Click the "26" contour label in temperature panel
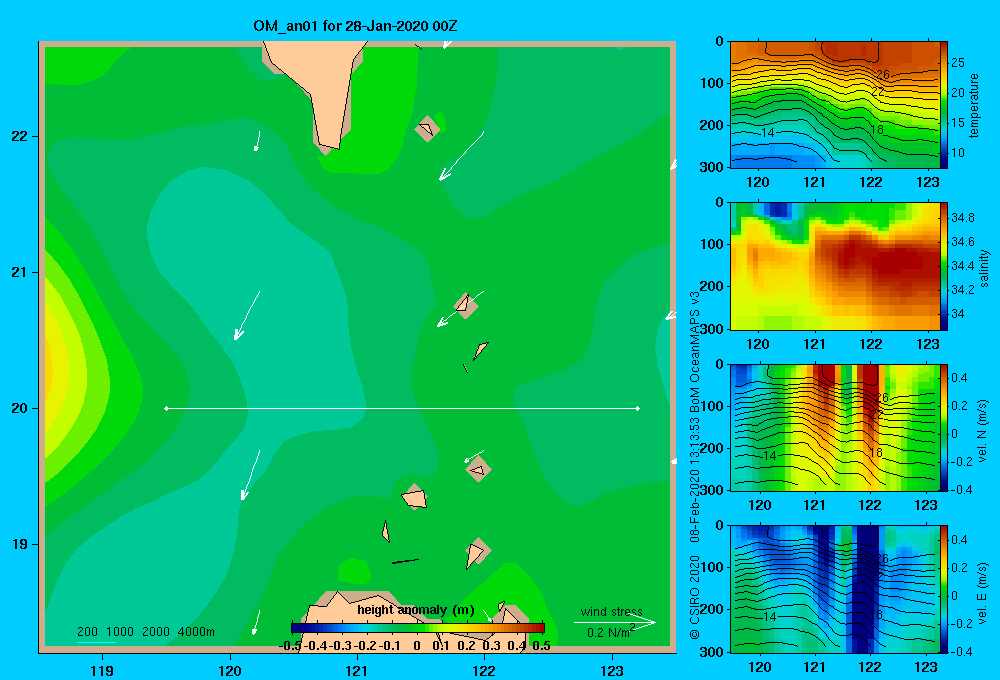 click(x=883, y=75)
